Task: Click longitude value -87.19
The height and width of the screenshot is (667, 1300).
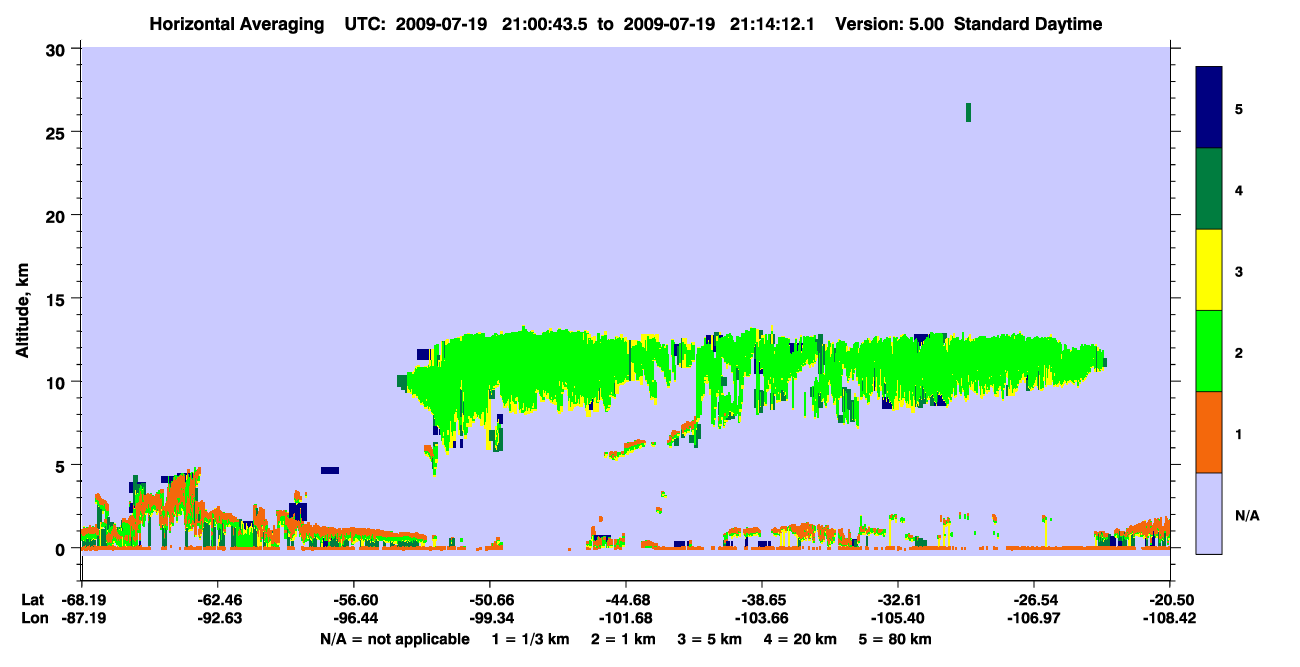Action: point(82,618)
